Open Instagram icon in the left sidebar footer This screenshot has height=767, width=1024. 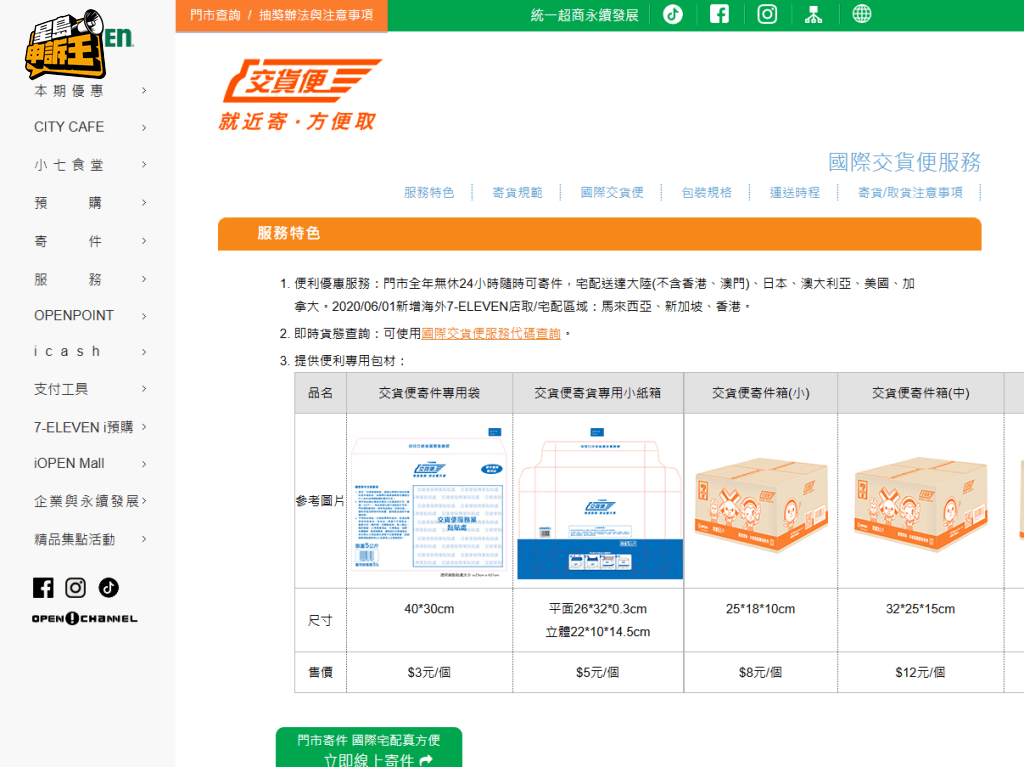click(x=75, y=588)
